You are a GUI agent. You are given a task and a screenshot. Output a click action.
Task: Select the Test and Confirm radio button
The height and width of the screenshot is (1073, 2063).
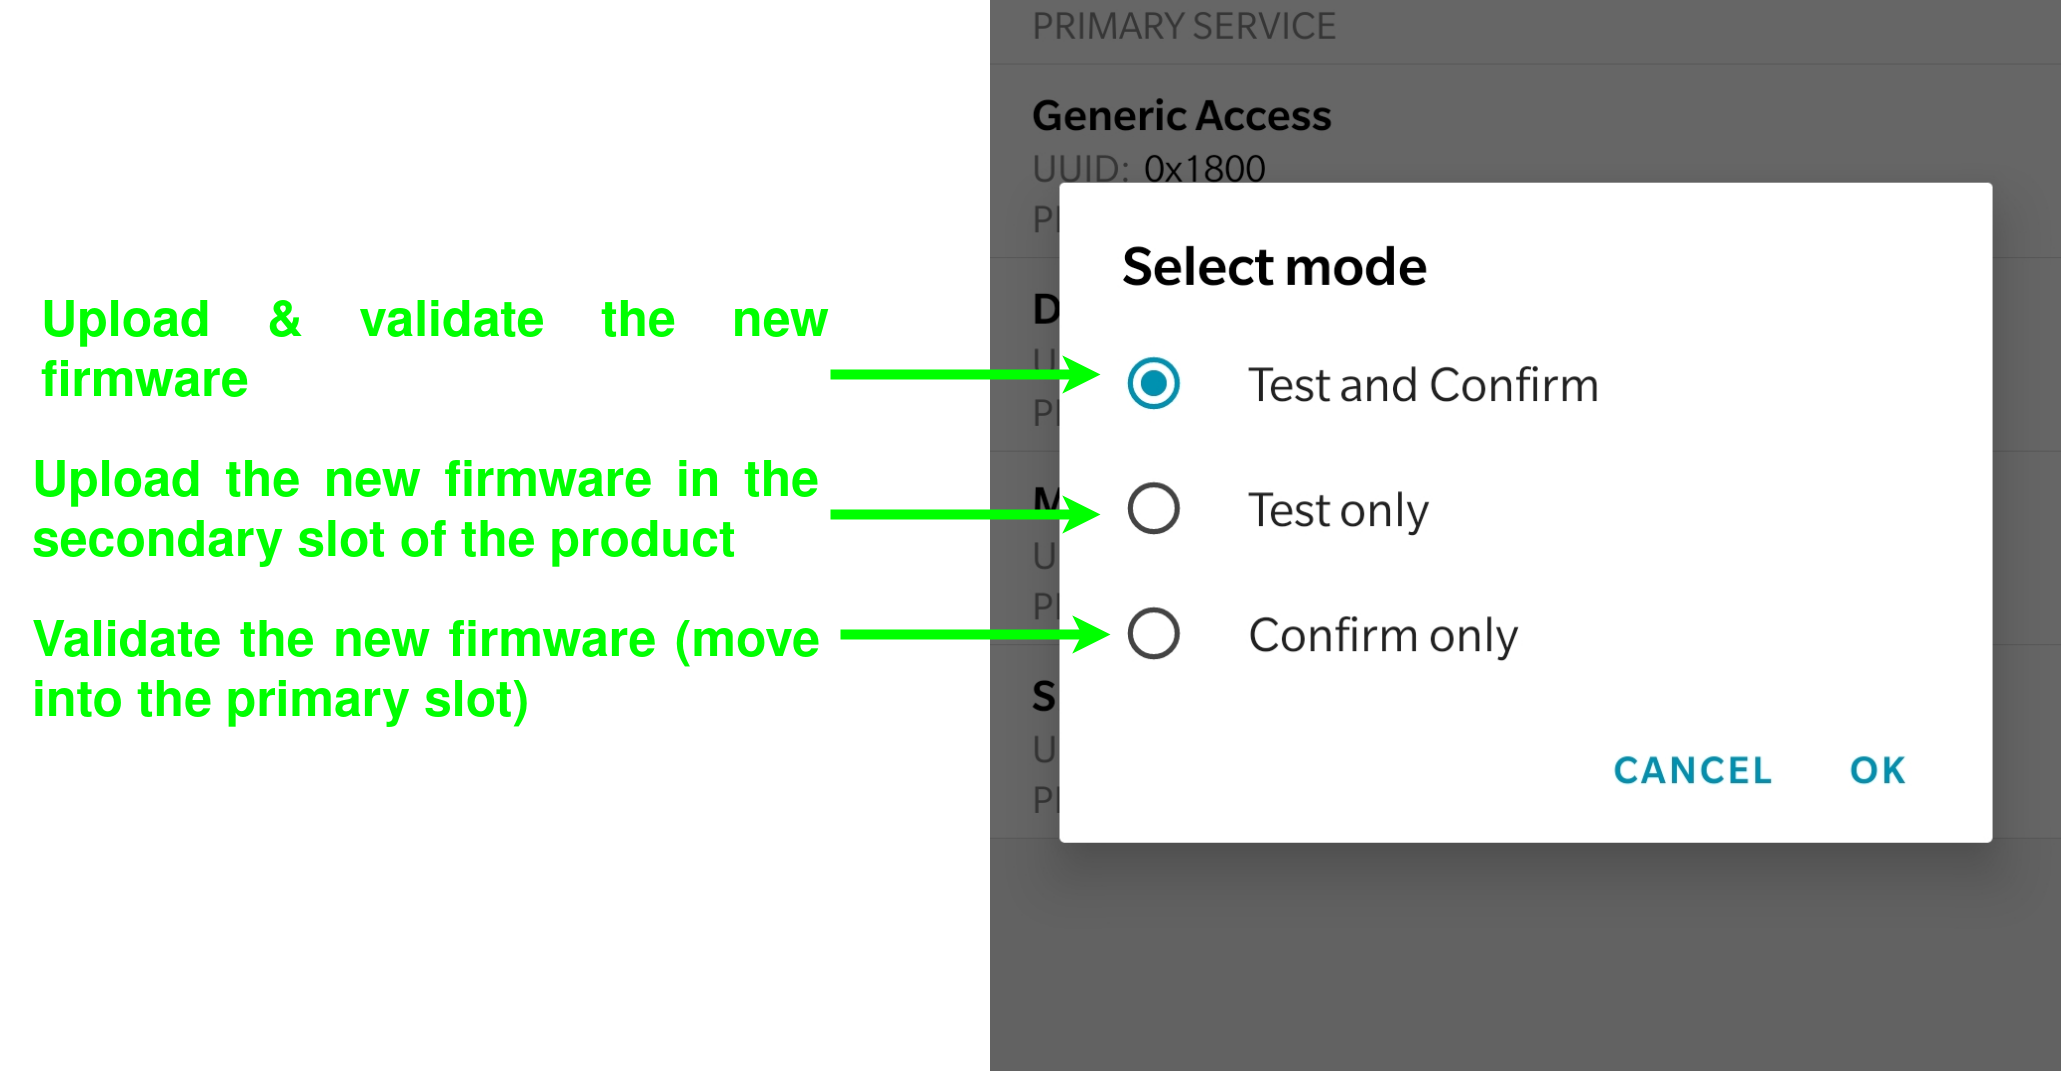(x=1153, y=384)
